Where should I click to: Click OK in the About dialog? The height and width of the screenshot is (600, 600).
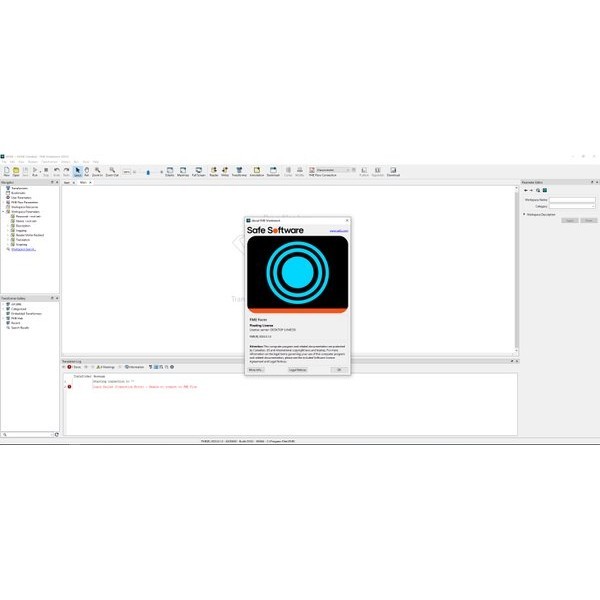tap(339, 370)
